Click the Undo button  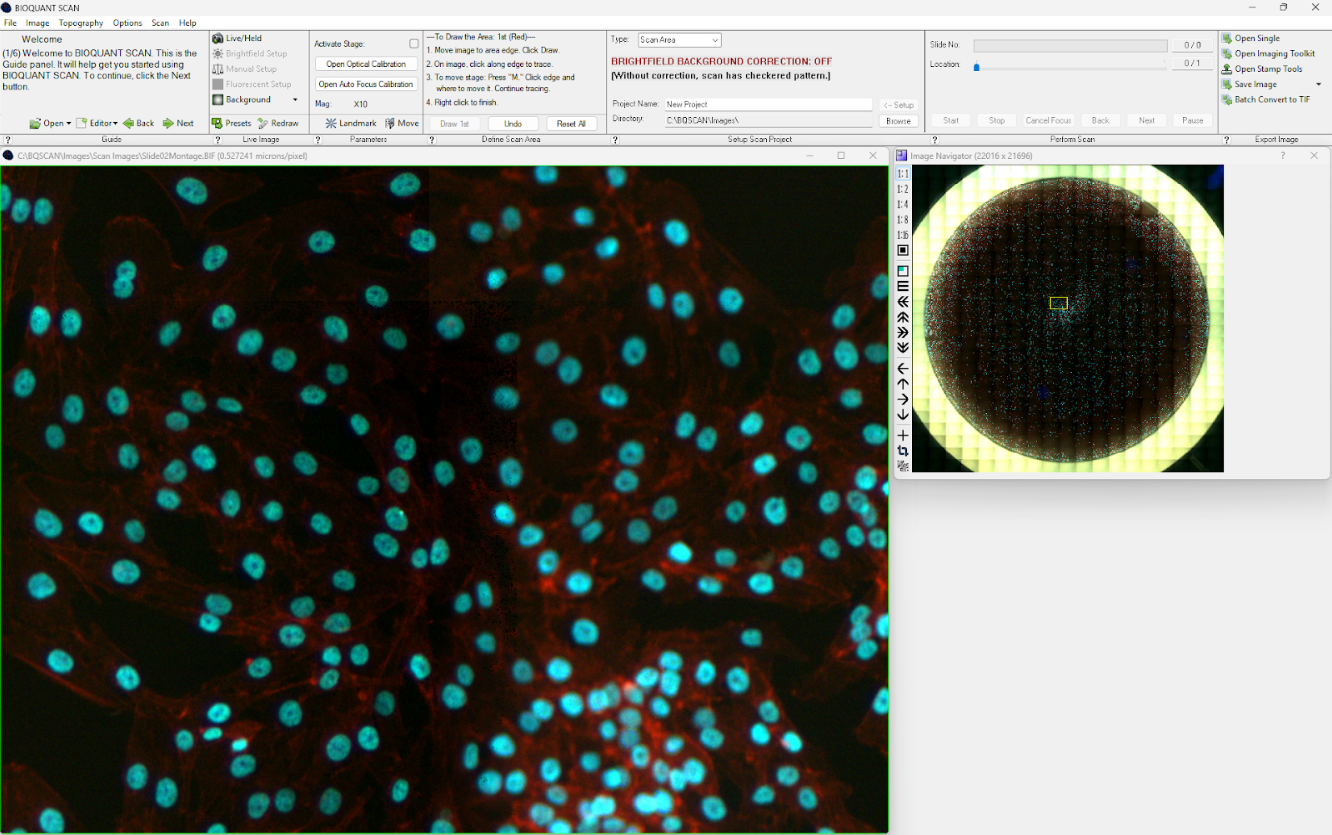click(x=513, y=124)
